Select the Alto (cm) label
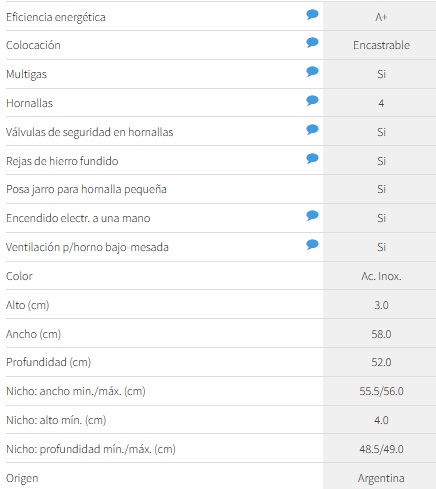 pyautogui.click(x=28, y=305)
